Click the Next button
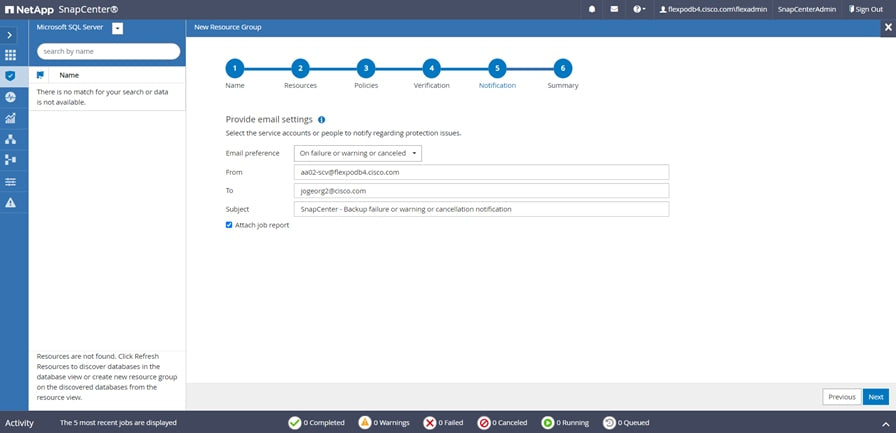The width and height of the screenshot is (896, 433). coord(875,397)
